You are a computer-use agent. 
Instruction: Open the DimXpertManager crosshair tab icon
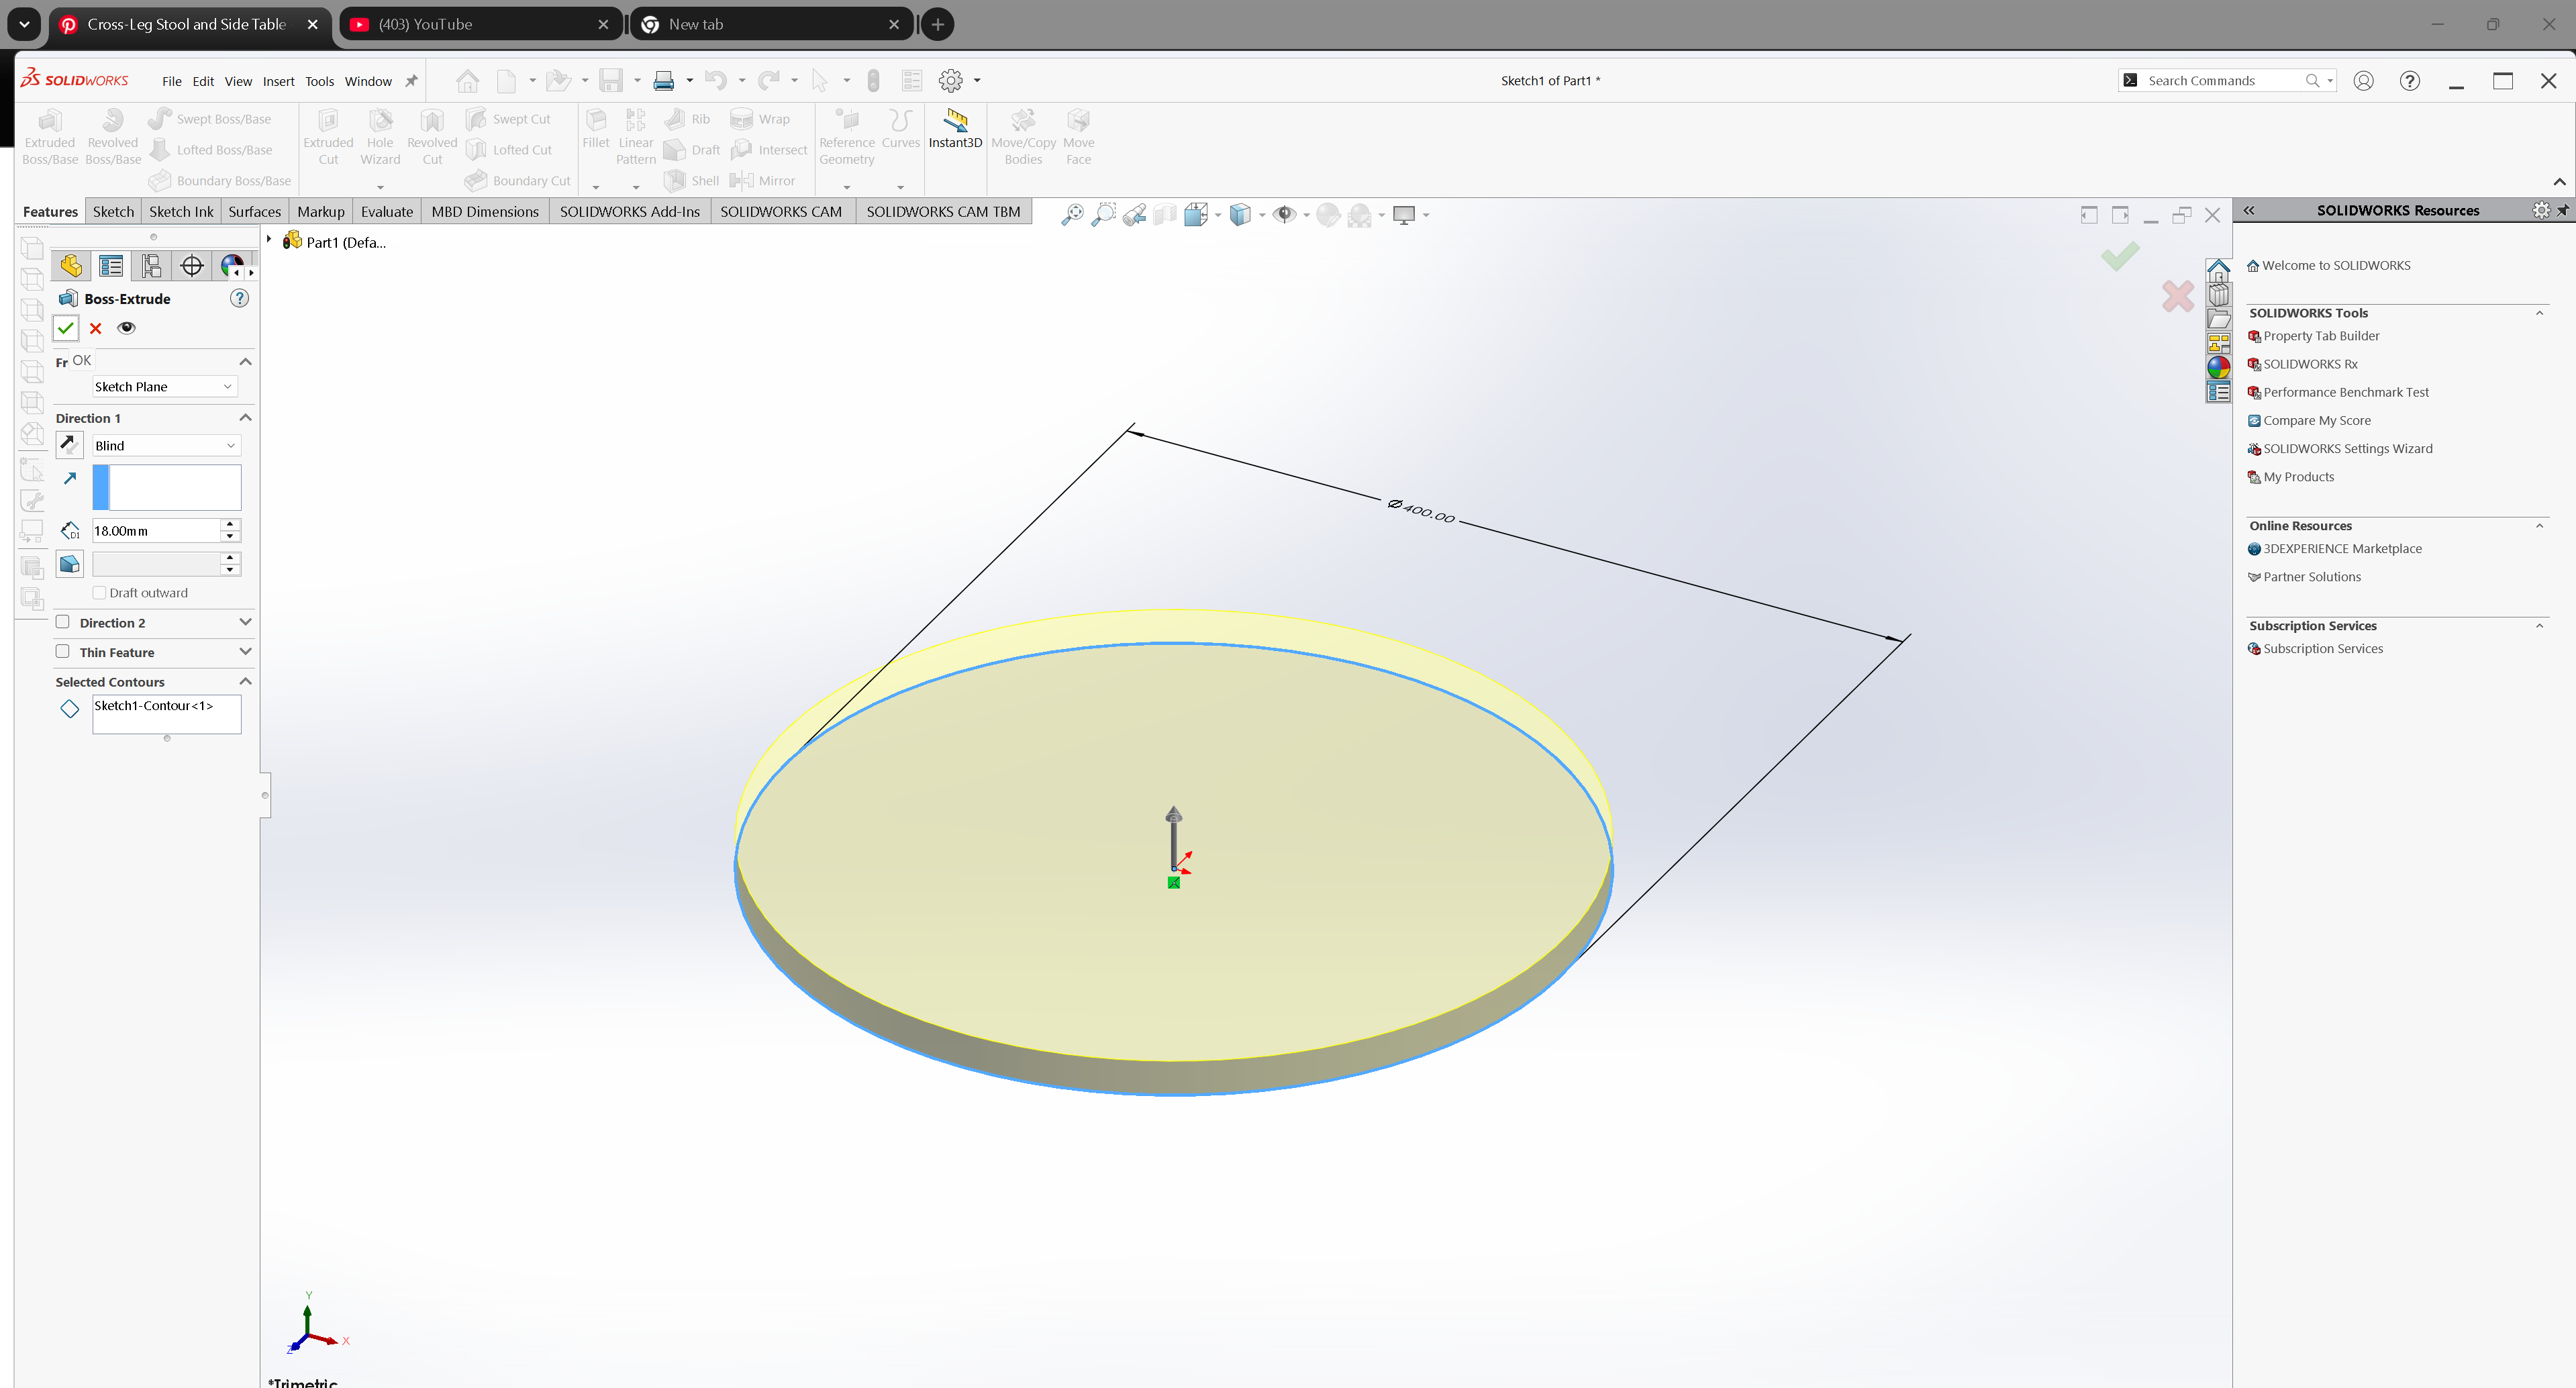(x=192, y=265)
